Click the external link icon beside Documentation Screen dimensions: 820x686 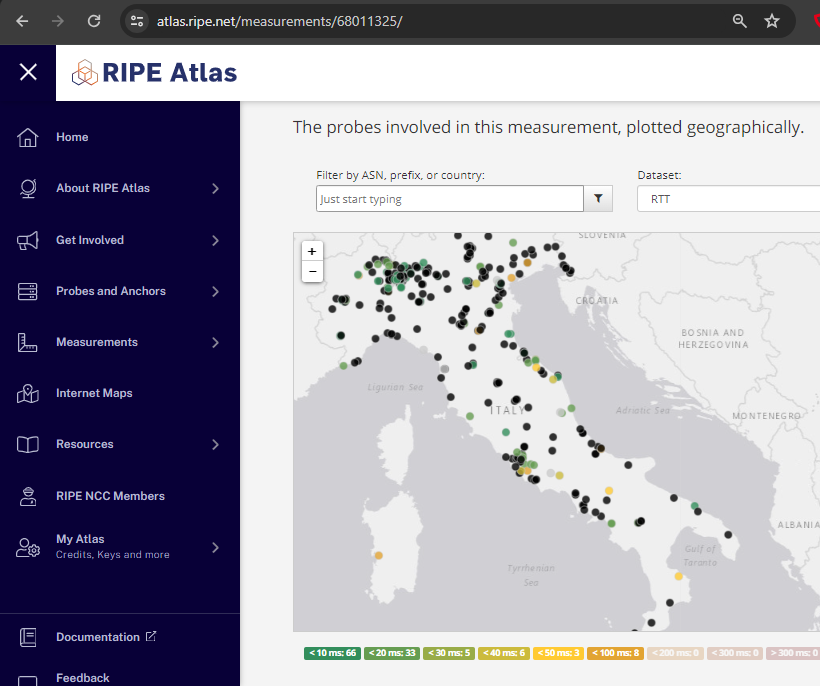pyautogui.click(x=151, y=636)
